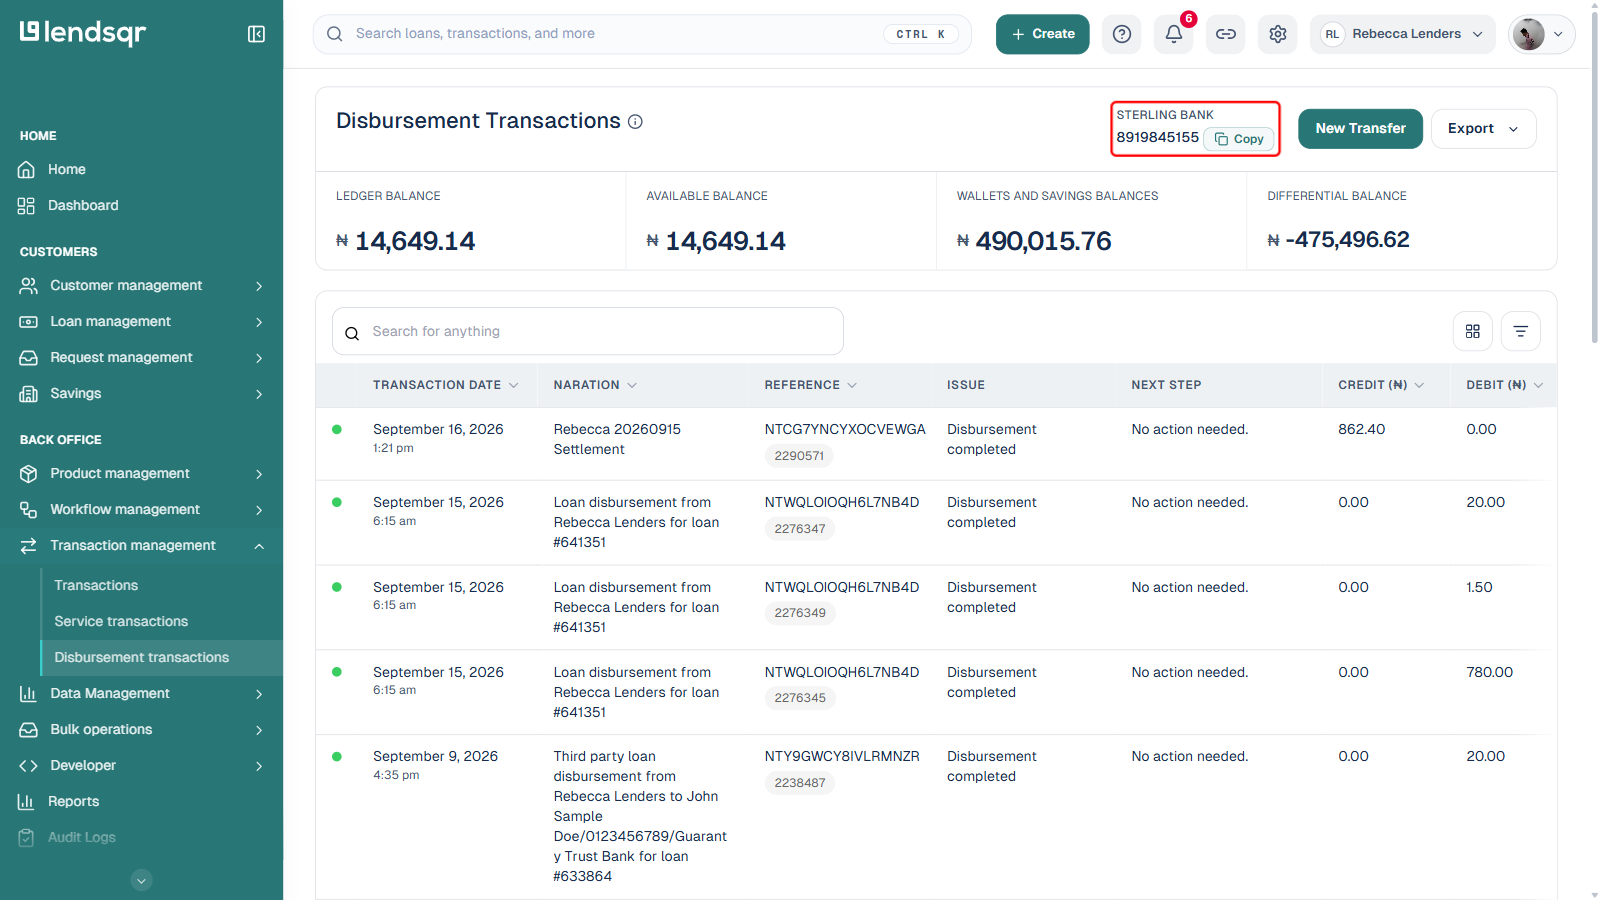
Task: Click the page vertical scrollbar
Action: tap(1594, 176)
